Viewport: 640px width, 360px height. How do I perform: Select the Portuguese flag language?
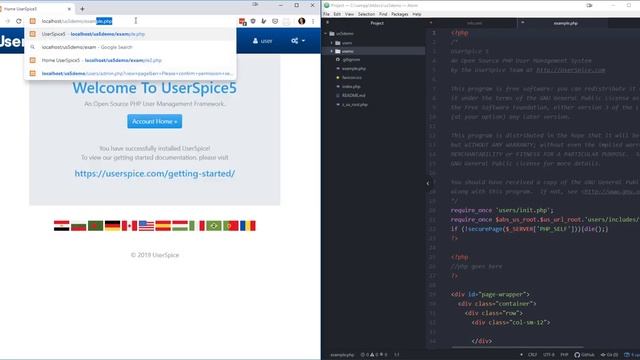coord(231,226)
